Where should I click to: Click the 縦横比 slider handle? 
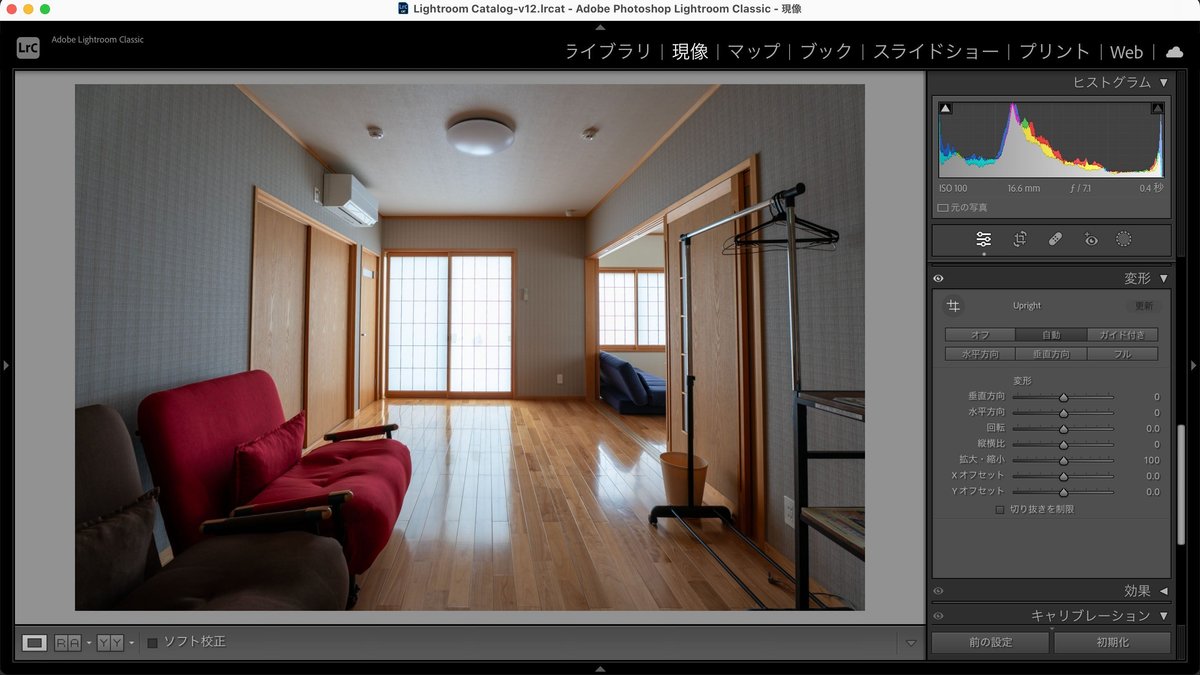1063,445
